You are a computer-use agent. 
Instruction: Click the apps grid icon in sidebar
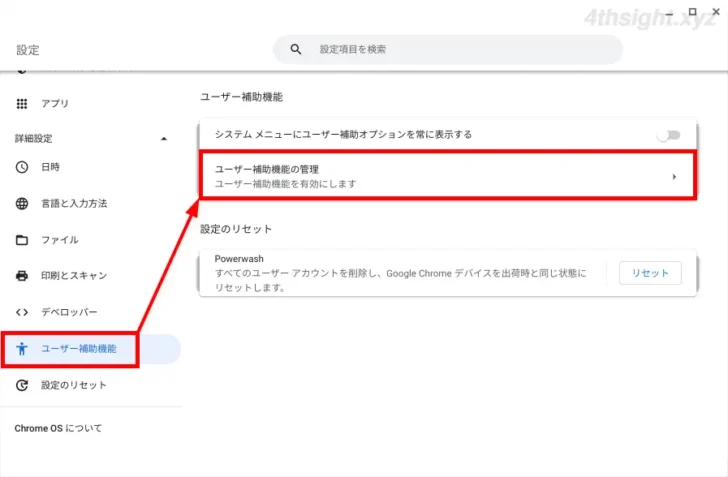click(22, 104)
